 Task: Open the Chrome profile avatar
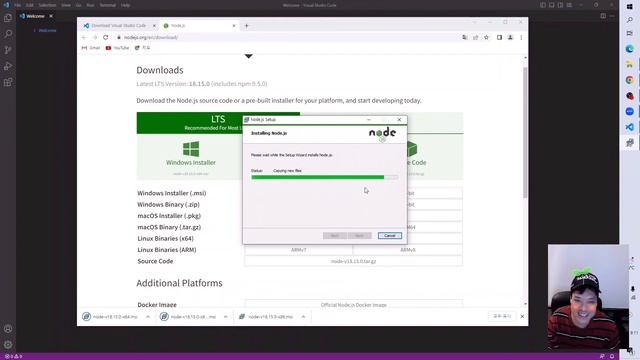tap(510, 38)
